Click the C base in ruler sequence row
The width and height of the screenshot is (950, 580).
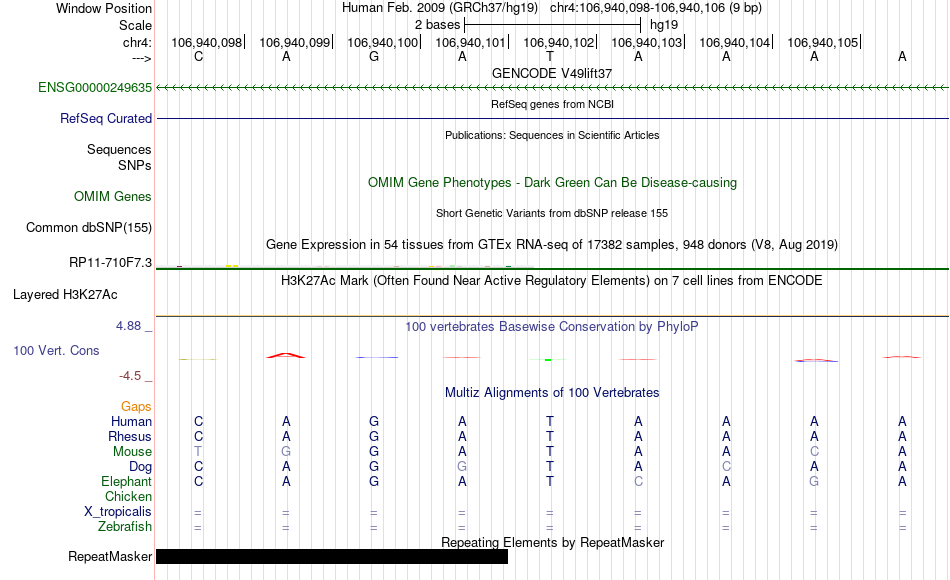tap(198, 56)
